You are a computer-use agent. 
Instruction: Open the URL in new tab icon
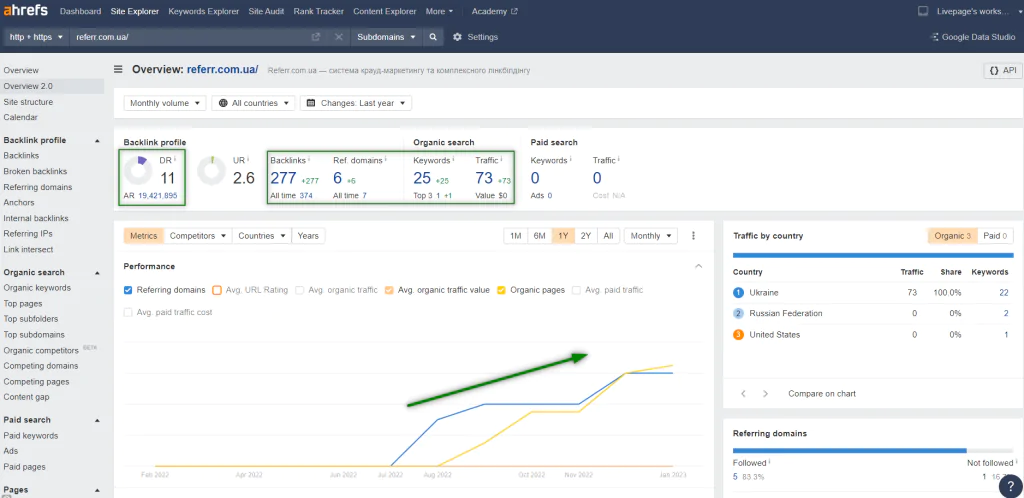[x=316, y=37]
